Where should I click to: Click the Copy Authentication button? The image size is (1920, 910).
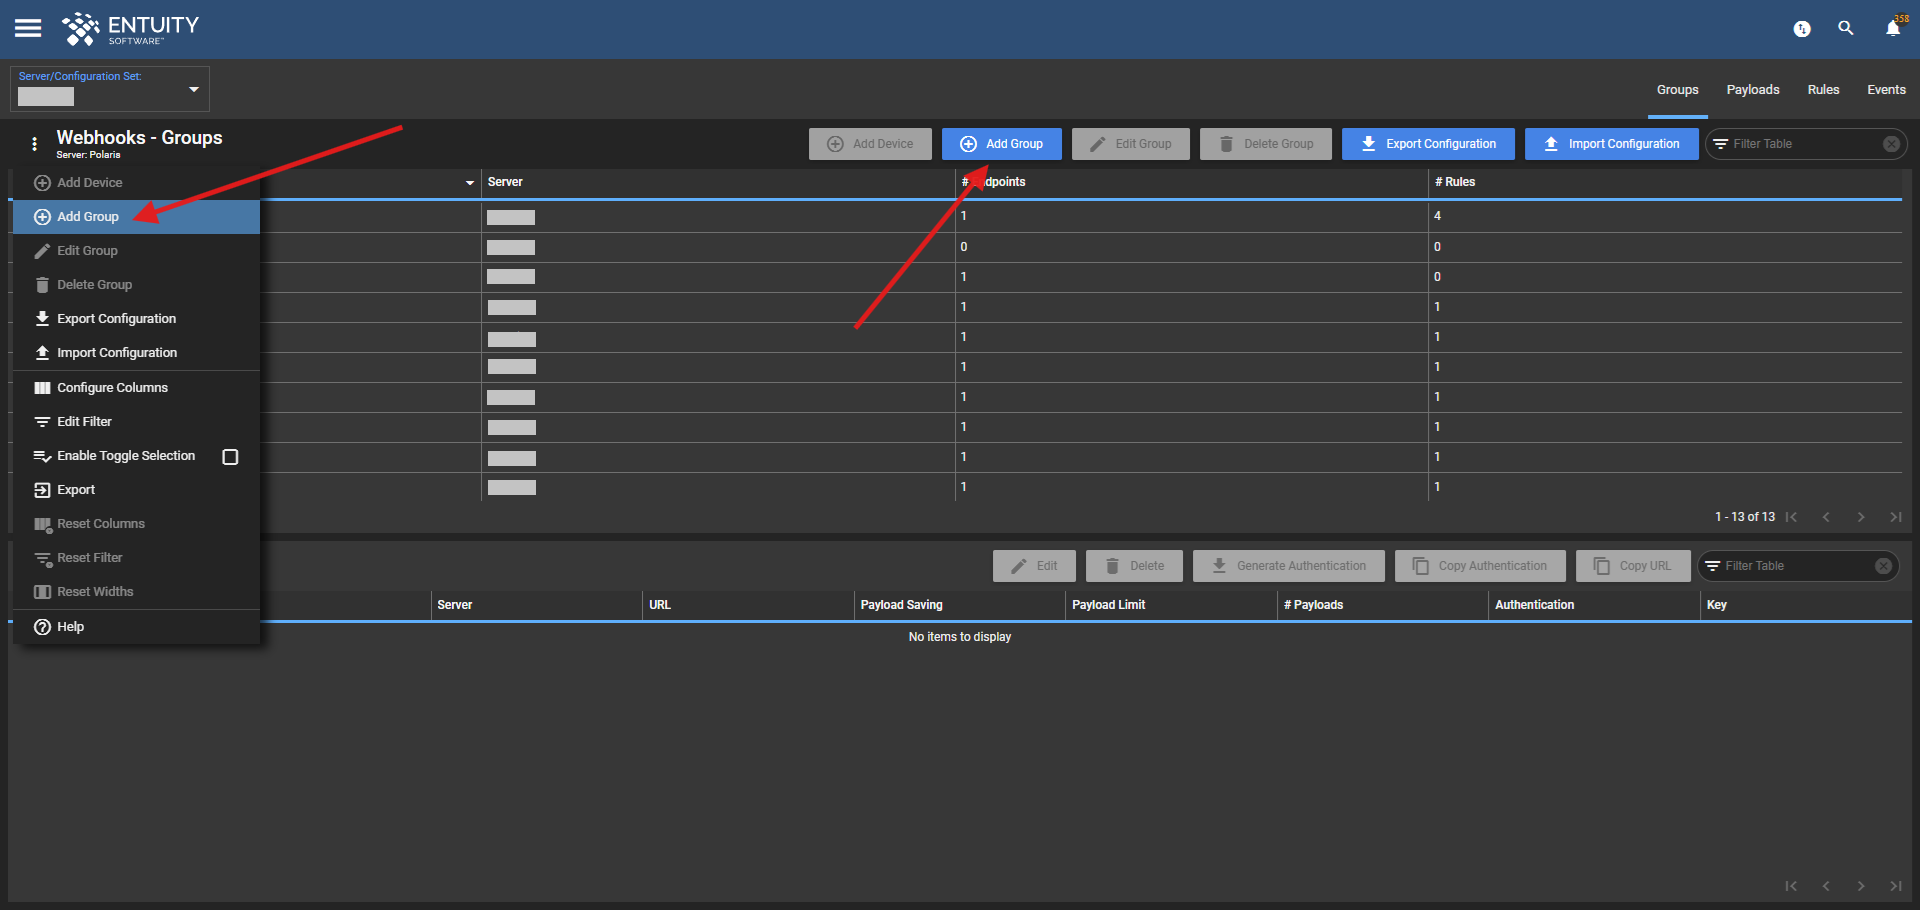[x=1480, y=566]
